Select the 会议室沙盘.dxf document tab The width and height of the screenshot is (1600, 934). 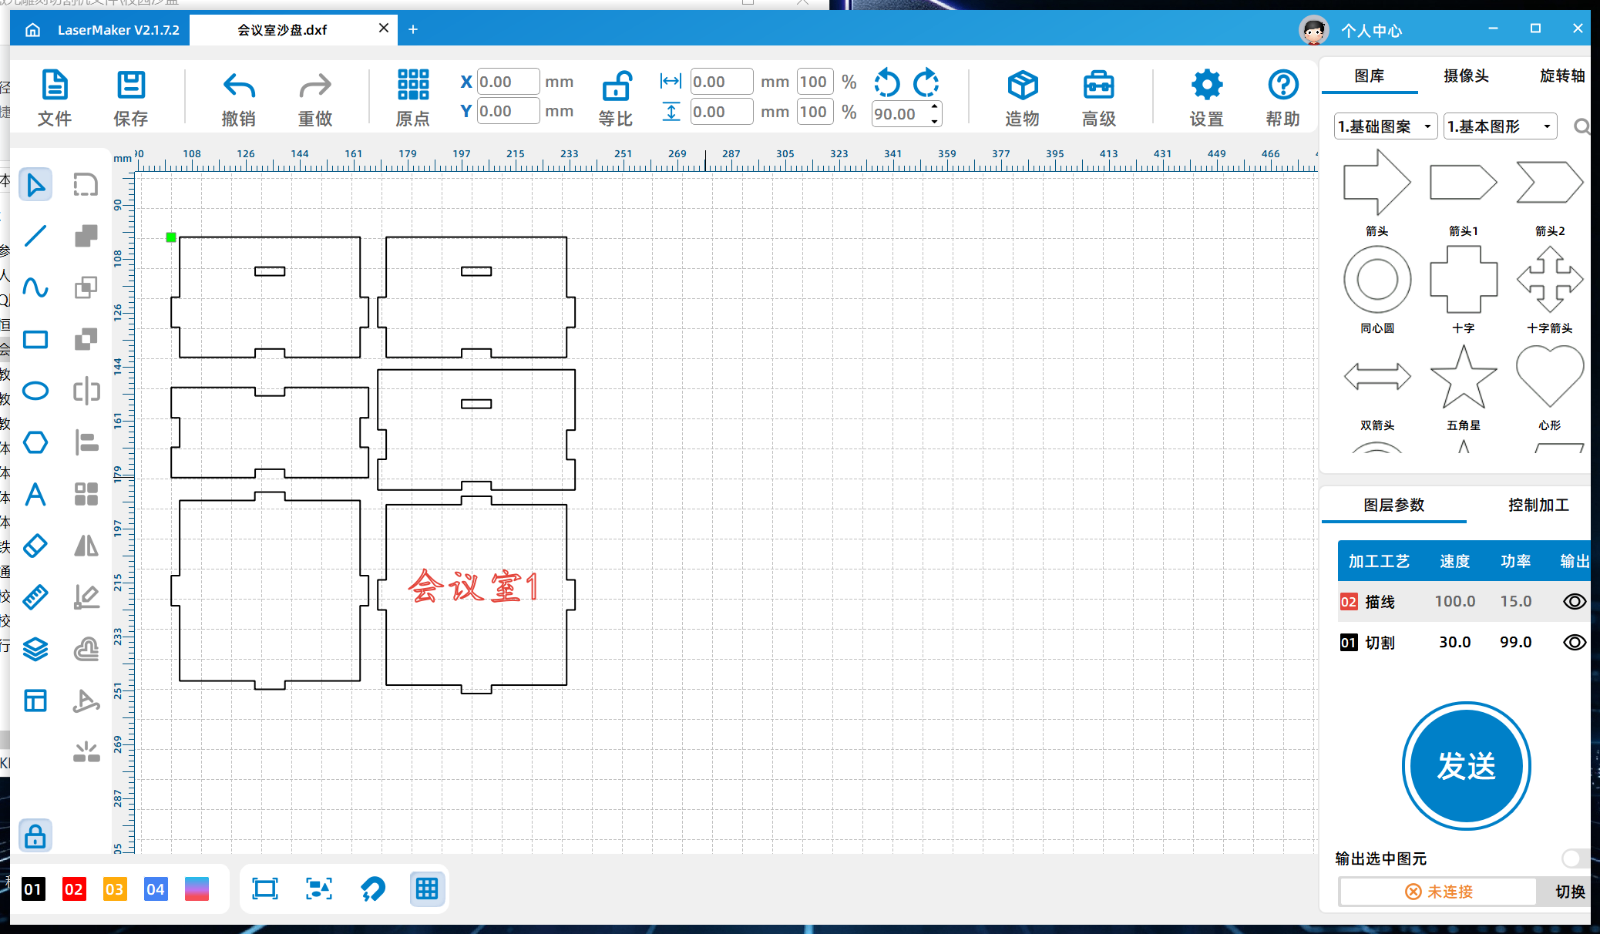click(283, 30)
